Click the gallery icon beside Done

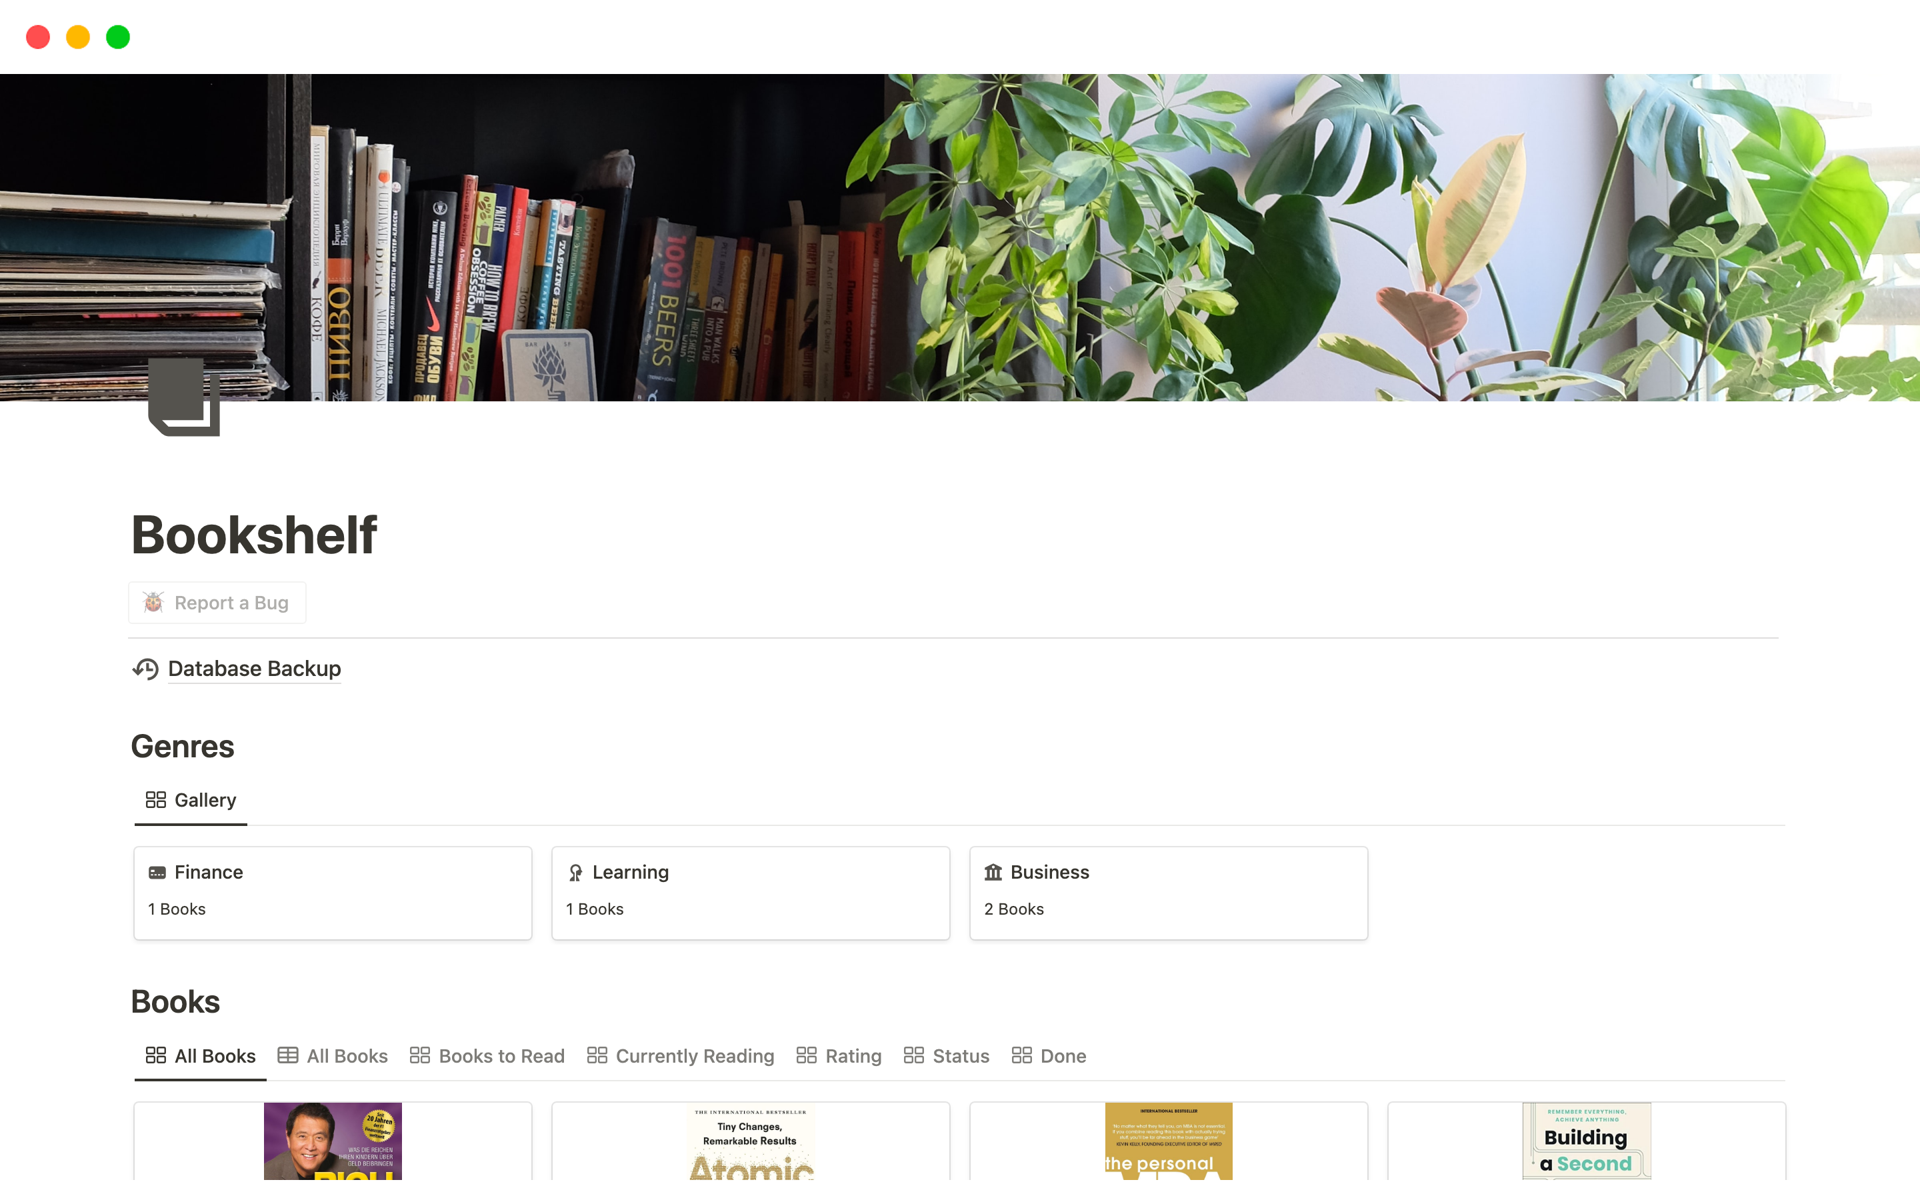coord(1021,1055)
